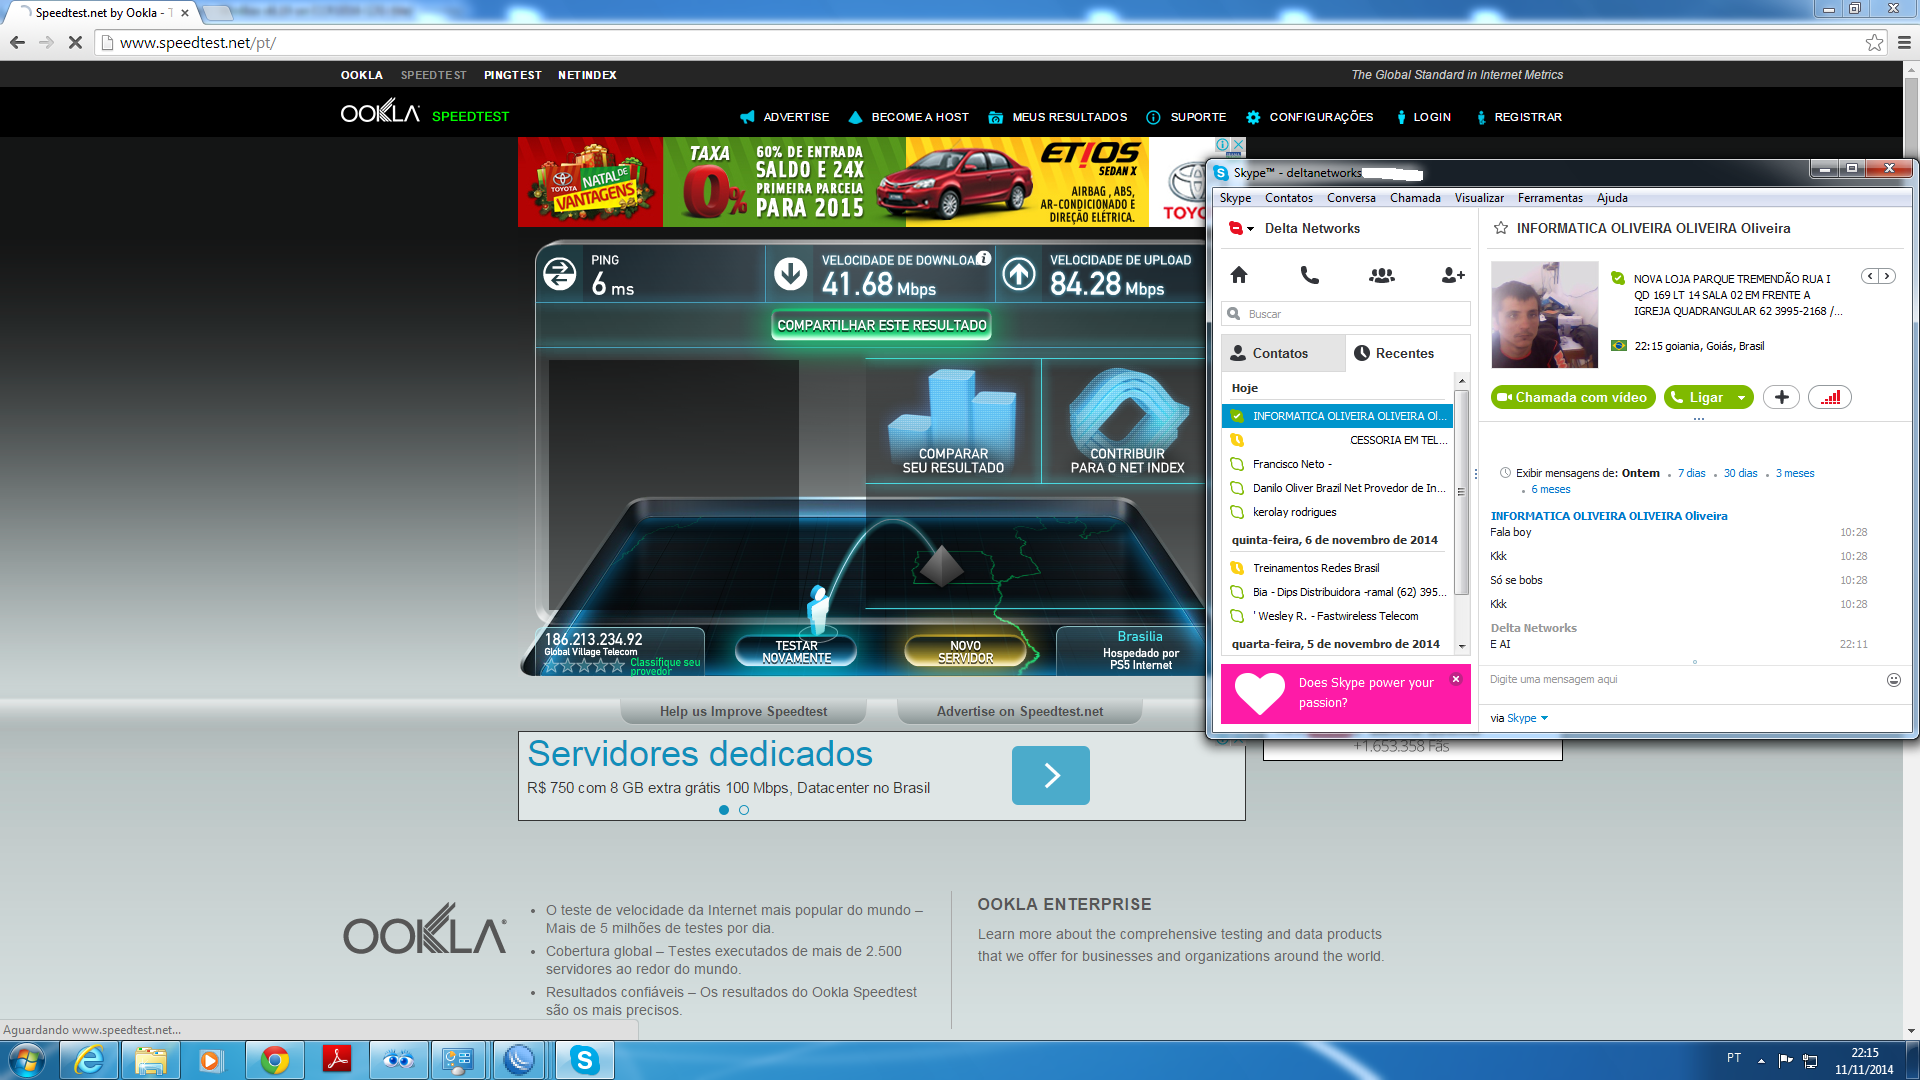Expand the via Skype dropdown
The image size is (1920, 1080).
click(1544, 718)
